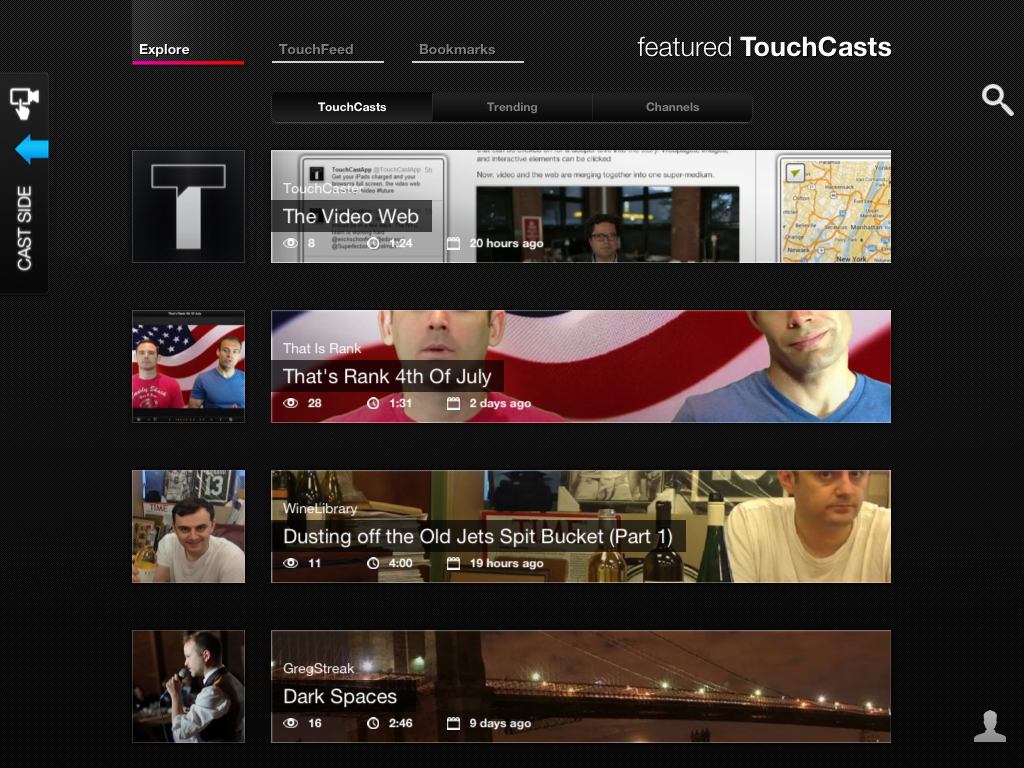Expand the That's Rank 4th Of July cast
Viewport: 1024px width, 768px height.
[580, 366]
